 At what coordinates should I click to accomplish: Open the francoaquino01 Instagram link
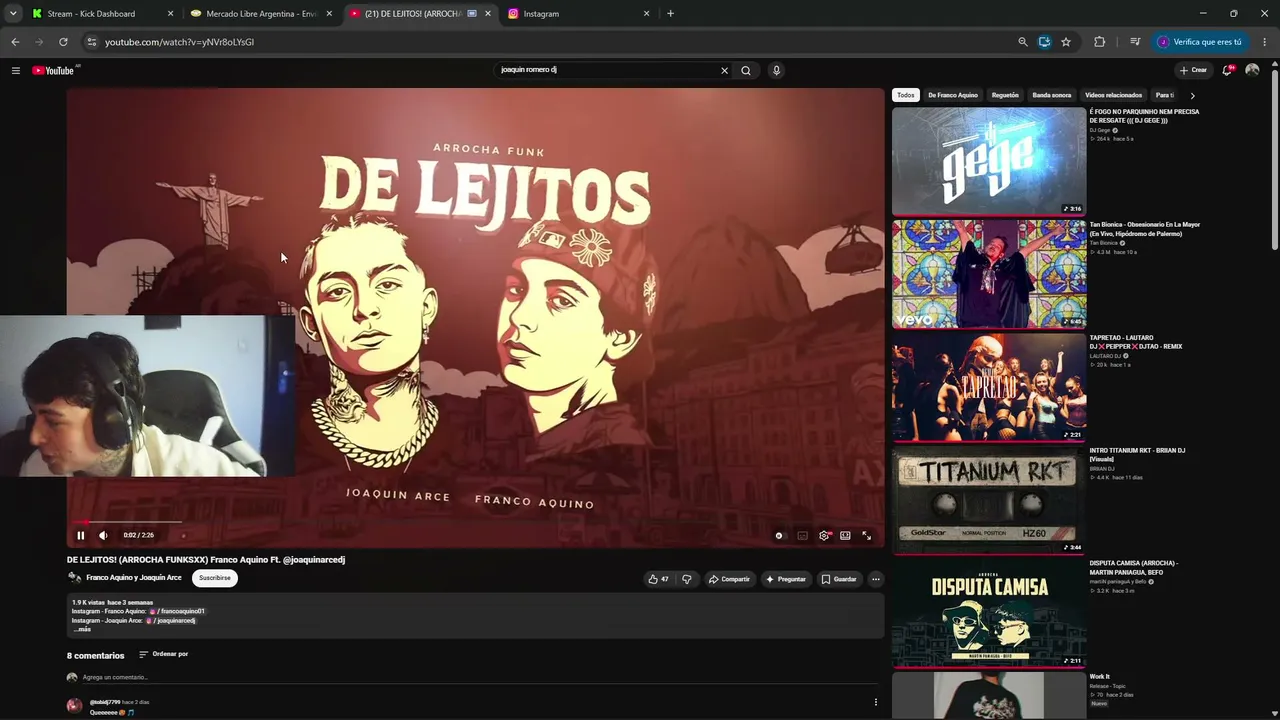[178, 611]
